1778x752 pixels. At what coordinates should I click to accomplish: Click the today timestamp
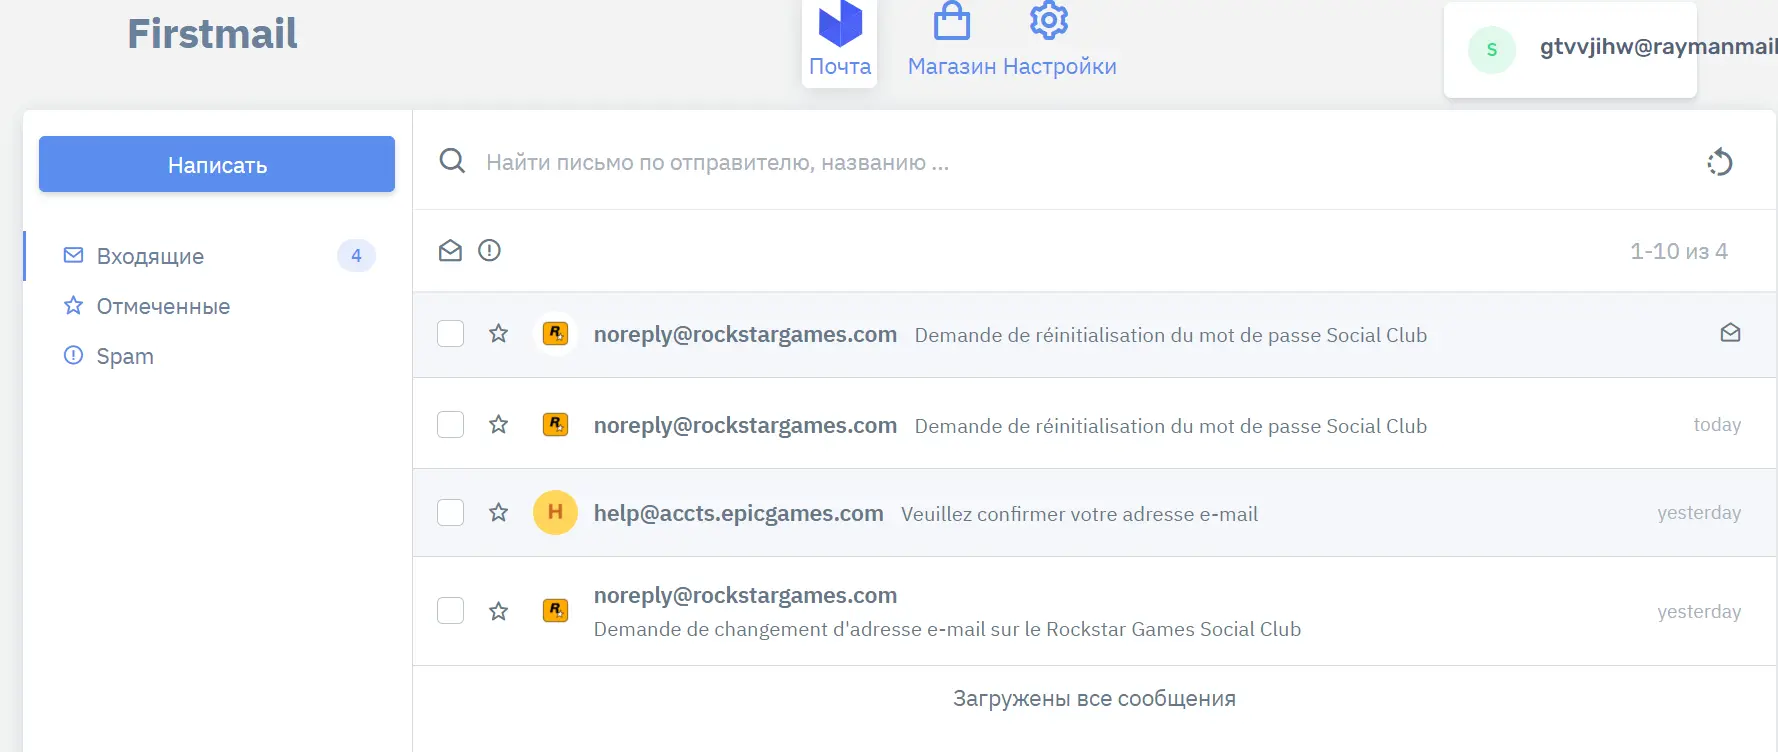tap(1717, 425)
